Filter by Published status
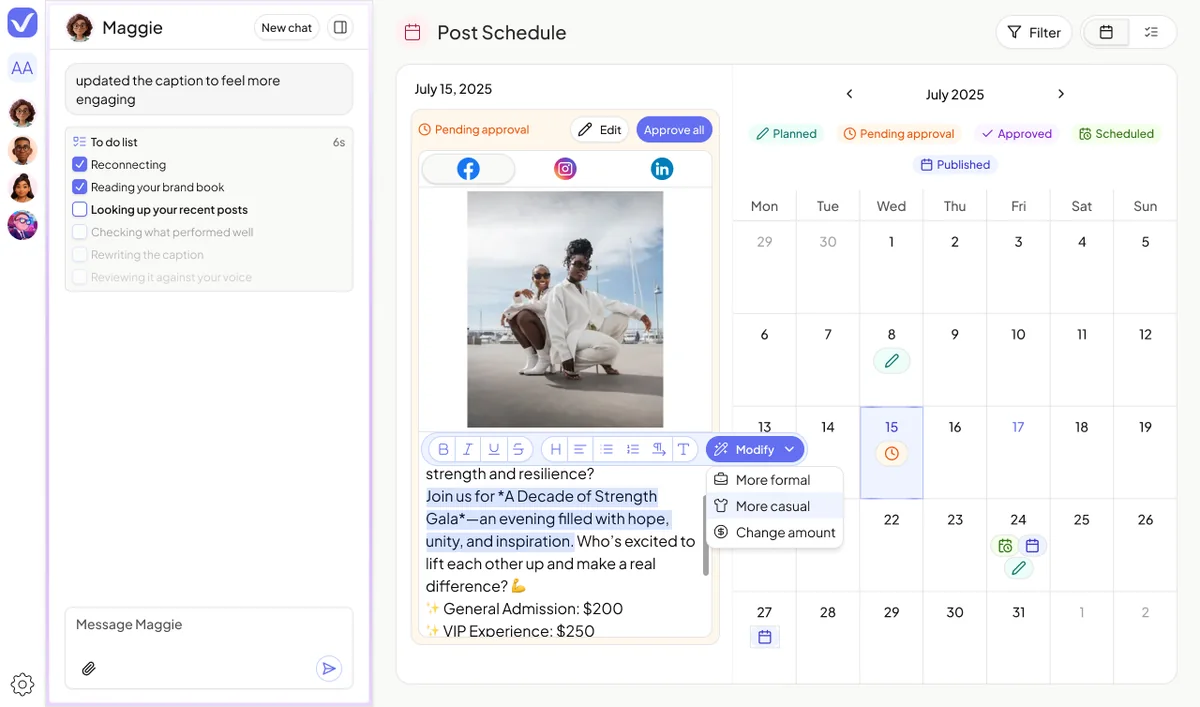1200x707 pixels. [955, 164]
